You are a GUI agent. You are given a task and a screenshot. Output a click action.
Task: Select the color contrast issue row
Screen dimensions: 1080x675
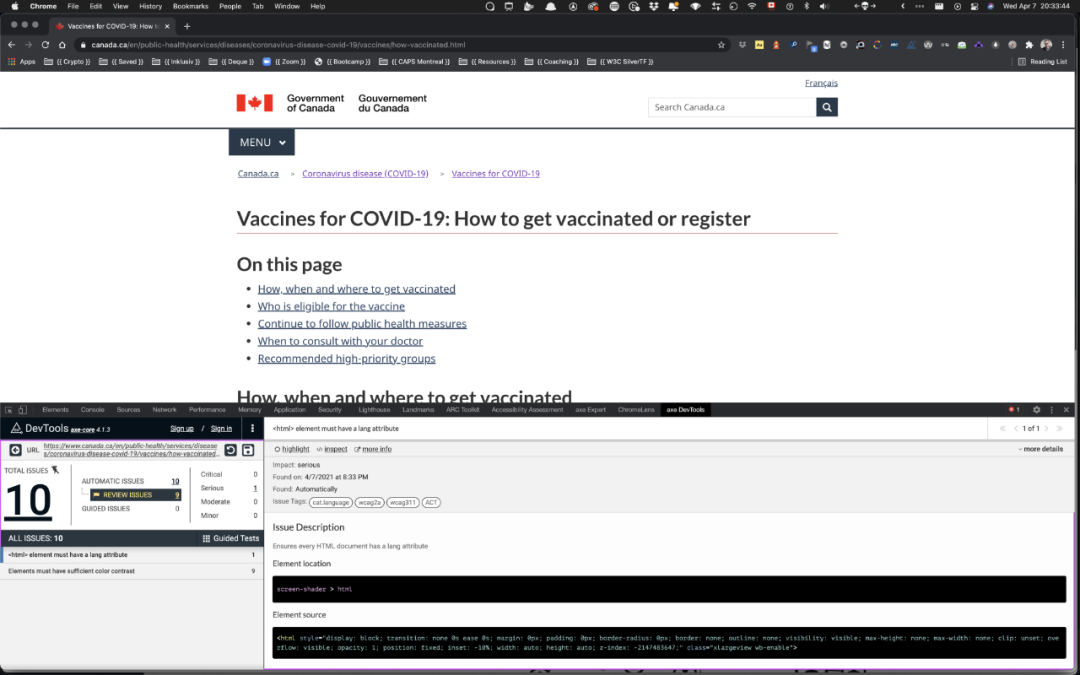pyautogui.click(x=132, y=571)
